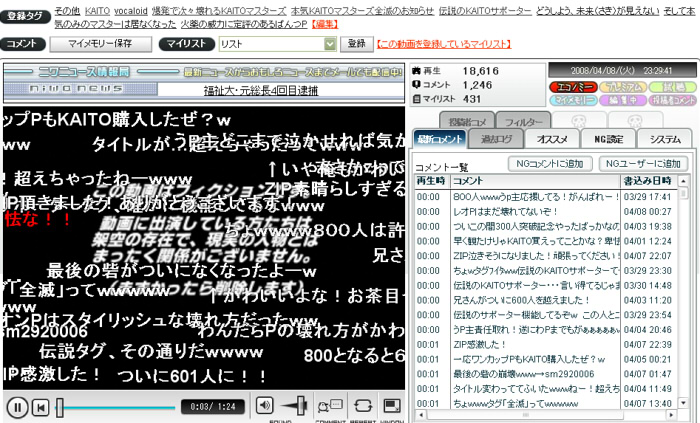The height and width of the screenshot is (423, 700).
Task: Click timestamp 03/29 17:41 cell
Action: (648, 197)
